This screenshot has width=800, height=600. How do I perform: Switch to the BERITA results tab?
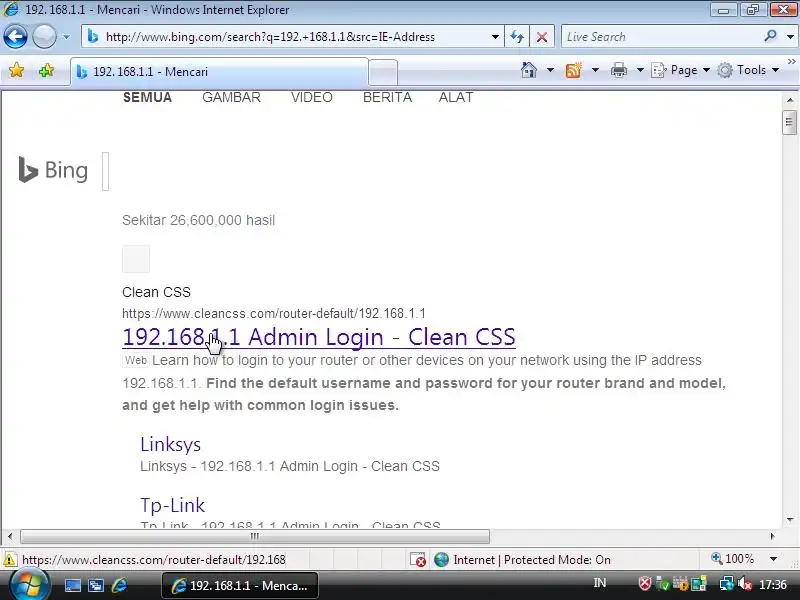(387, 97)
